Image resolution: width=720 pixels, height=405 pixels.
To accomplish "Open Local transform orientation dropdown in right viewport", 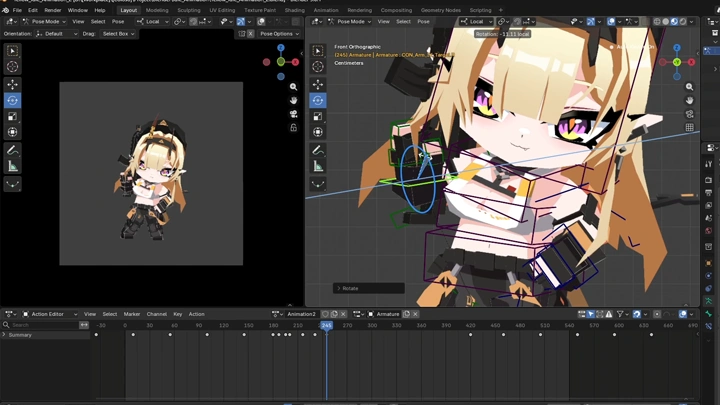I will coord(476,22).
